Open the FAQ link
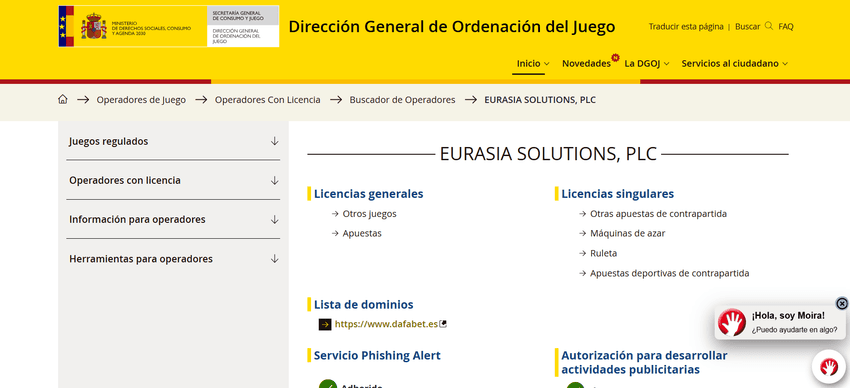Screen dimensions: 850x388 tap(786, 26)
